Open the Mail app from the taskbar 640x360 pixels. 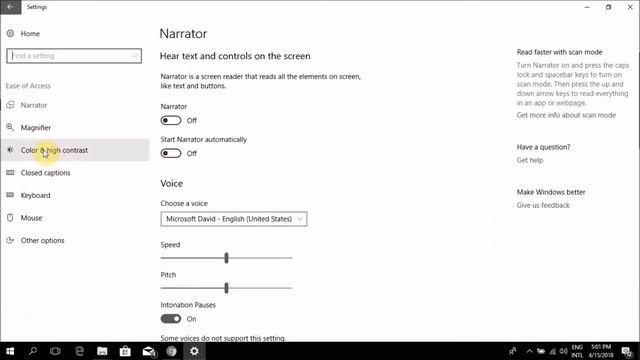(x=149, y=351)
